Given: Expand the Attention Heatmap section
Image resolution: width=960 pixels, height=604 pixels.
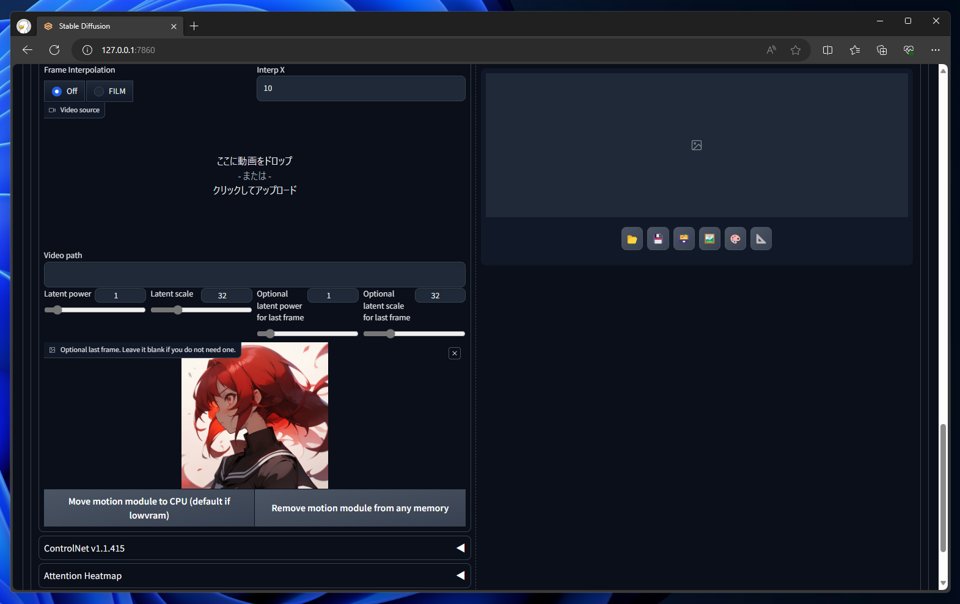Looking at the screenshot, I should pyautogui.click(x=254, y=576).
